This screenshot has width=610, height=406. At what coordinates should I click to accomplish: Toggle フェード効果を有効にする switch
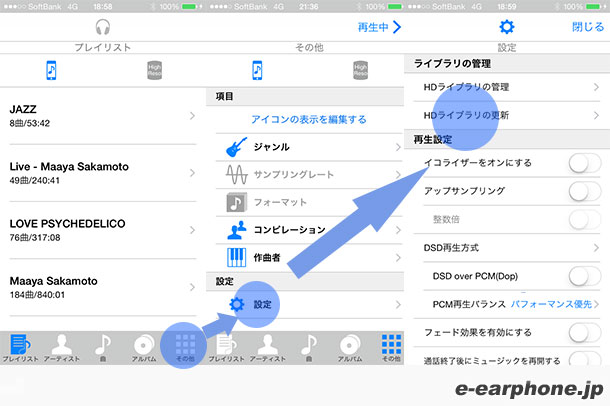585,332
